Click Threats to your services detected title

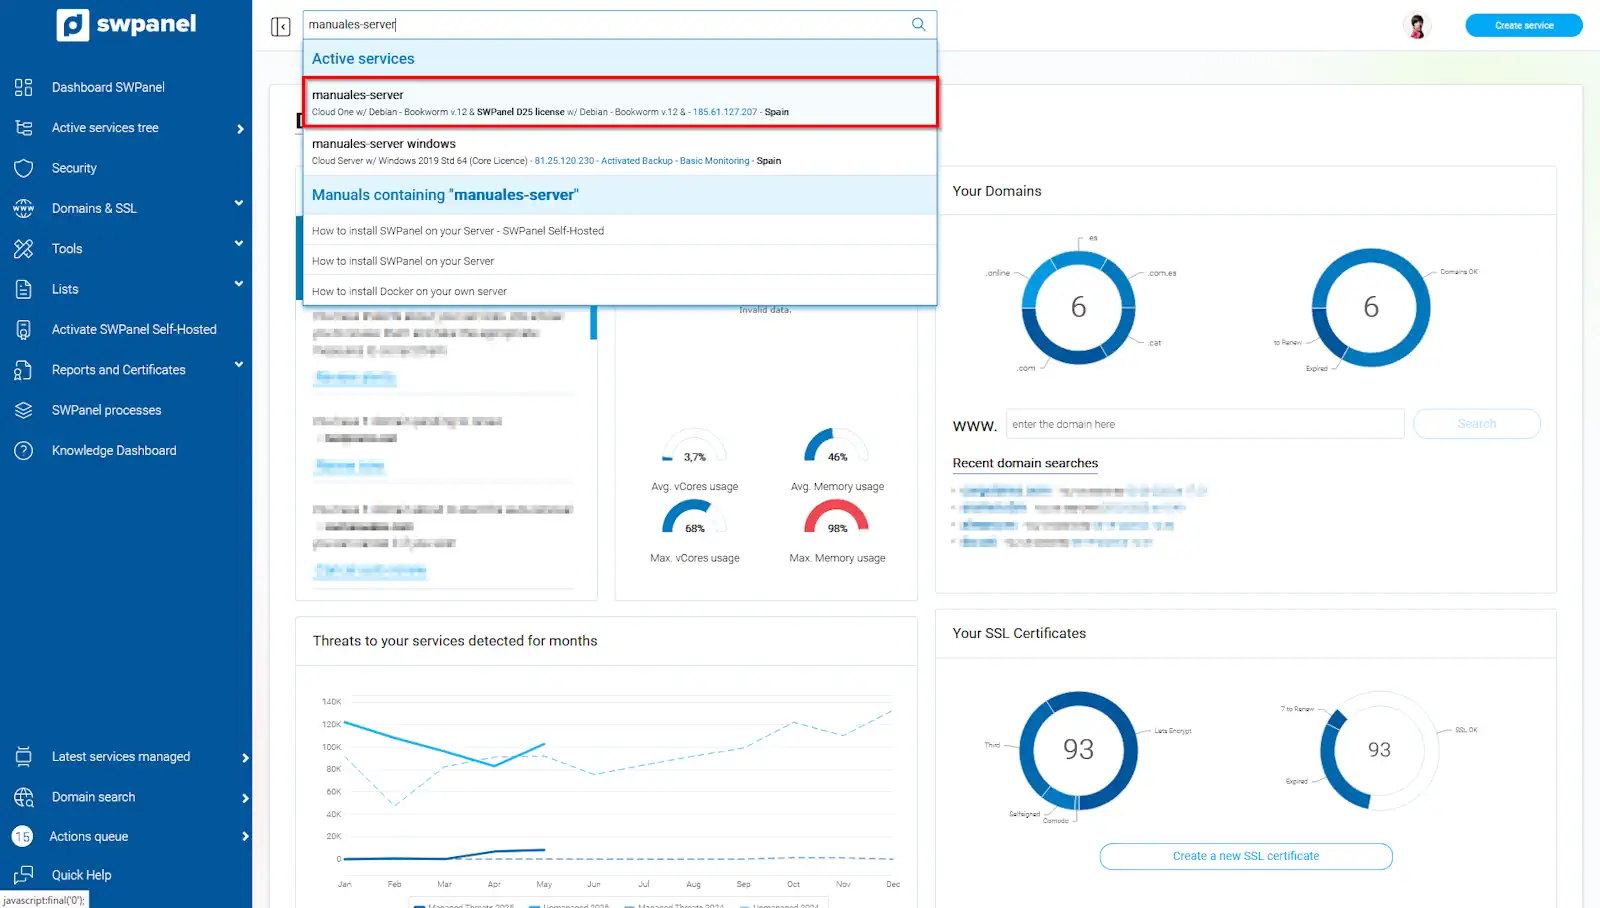pyautogui.click(x=455, y=641)
